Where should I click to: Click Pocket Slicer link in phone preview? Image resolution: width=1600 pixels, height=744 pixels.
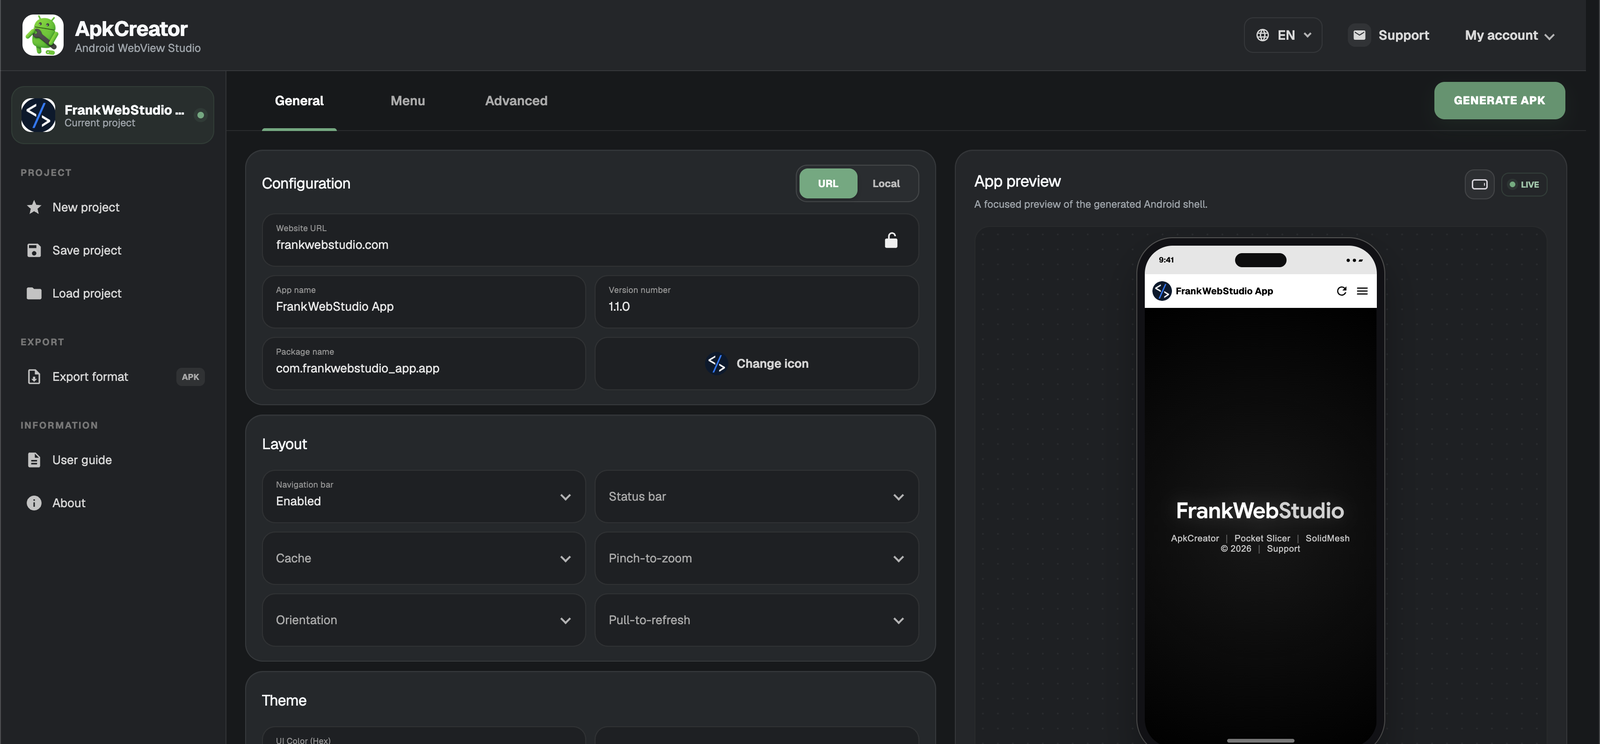(1262, 538)
